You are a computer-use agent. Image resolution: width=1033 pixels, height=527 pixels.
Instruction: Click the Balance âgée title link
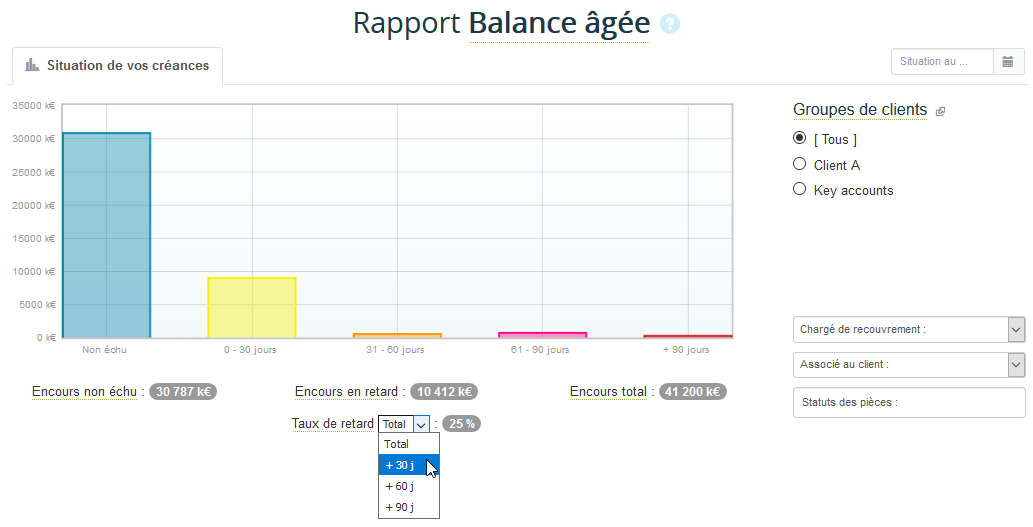pyautogui.click(x=559, y=23)
